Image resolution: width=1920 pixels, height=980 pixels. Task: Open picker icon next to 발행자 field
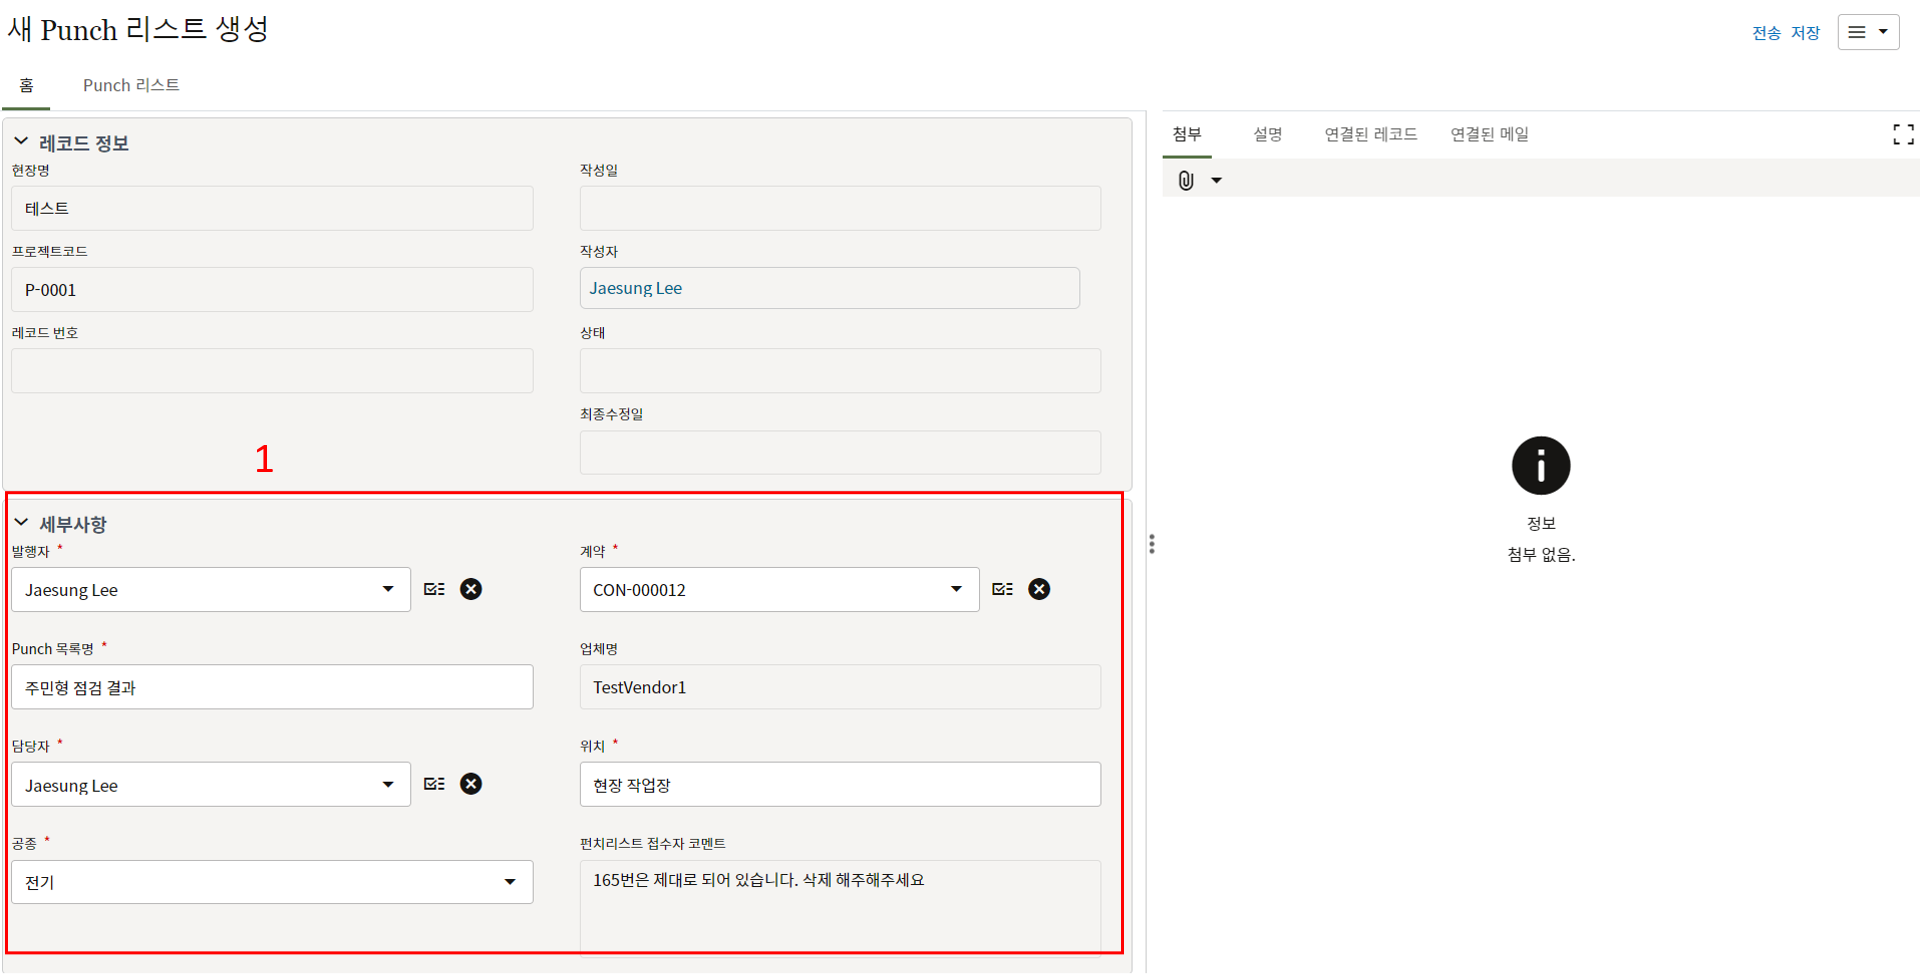[434, 589]
